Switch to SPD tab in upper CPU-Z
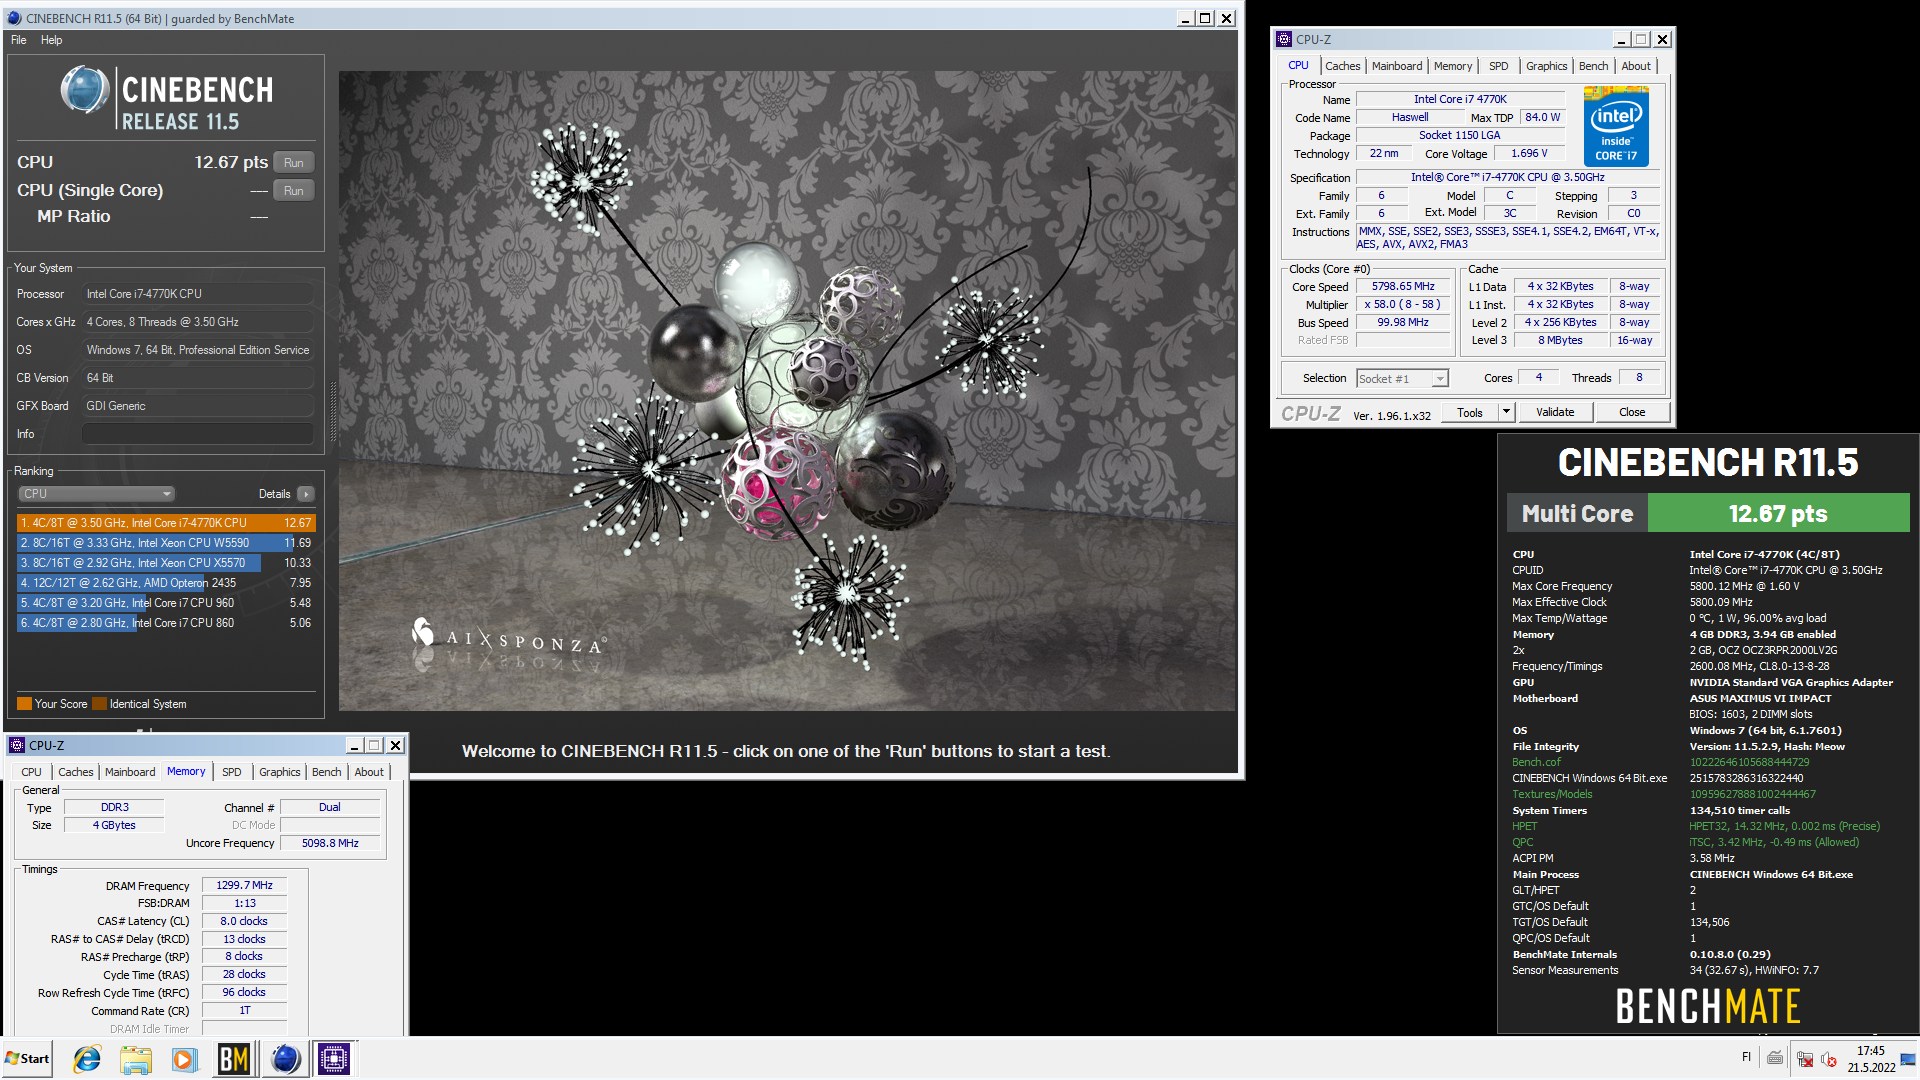Screen dimensions: 1920x1080 [1498, 66]
